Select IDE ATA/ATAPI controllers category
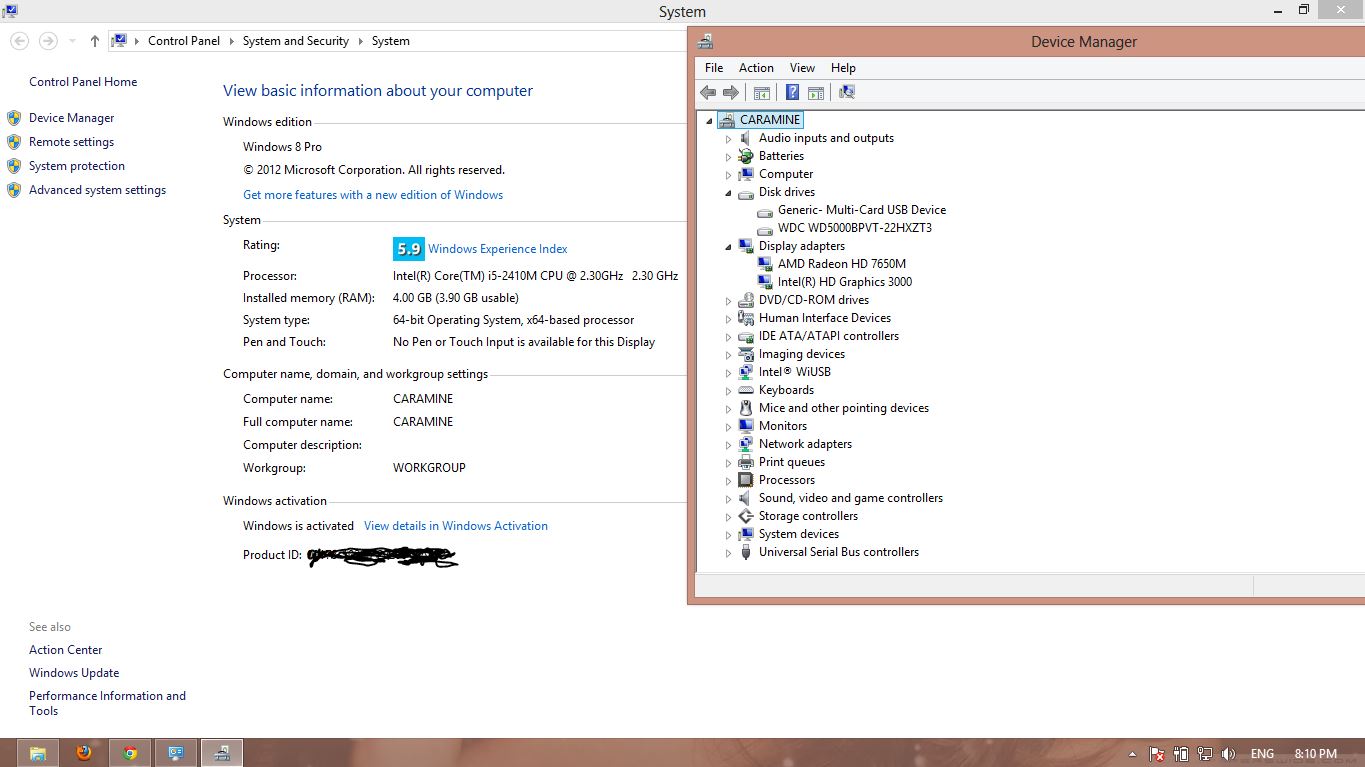The height and width of the screenshot is (767, 1365). (x=829, y=336)
